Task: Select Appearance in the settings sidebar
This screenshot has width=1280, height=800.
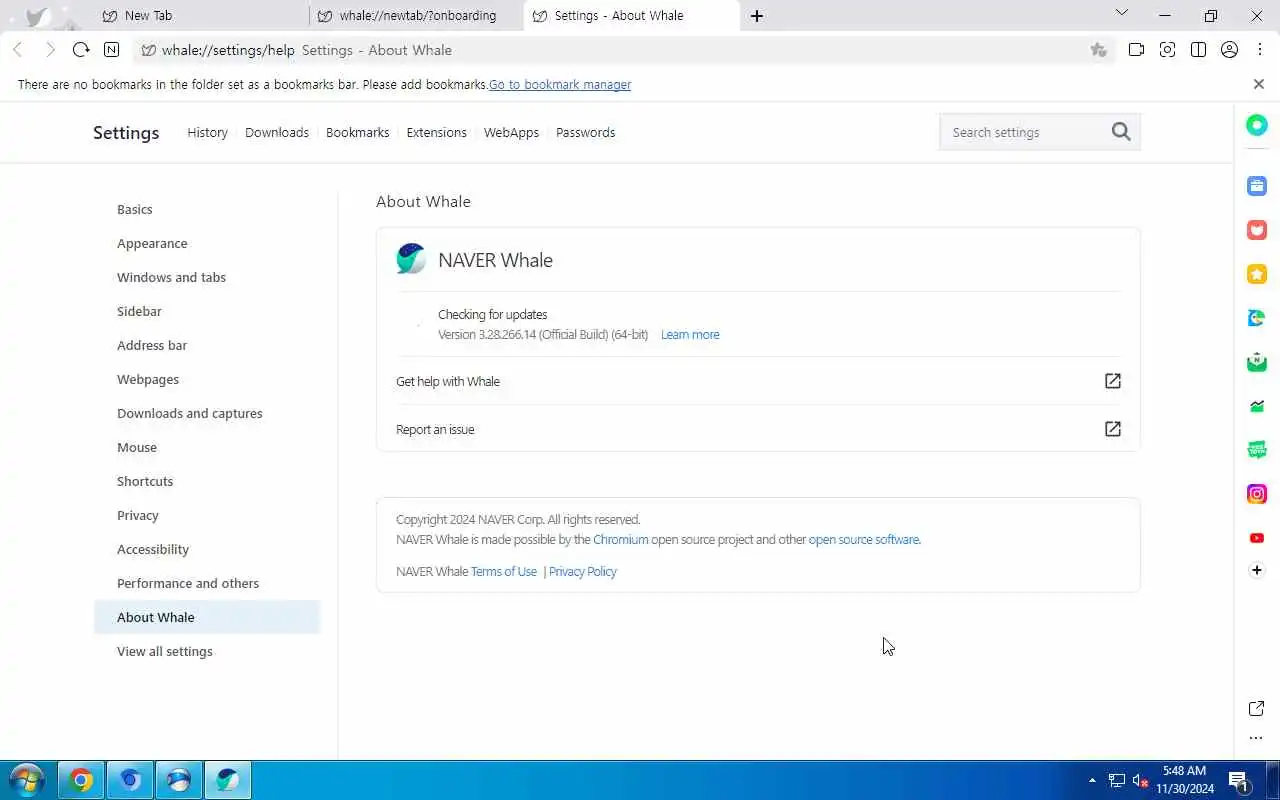Action: click(x=152, y=243)
